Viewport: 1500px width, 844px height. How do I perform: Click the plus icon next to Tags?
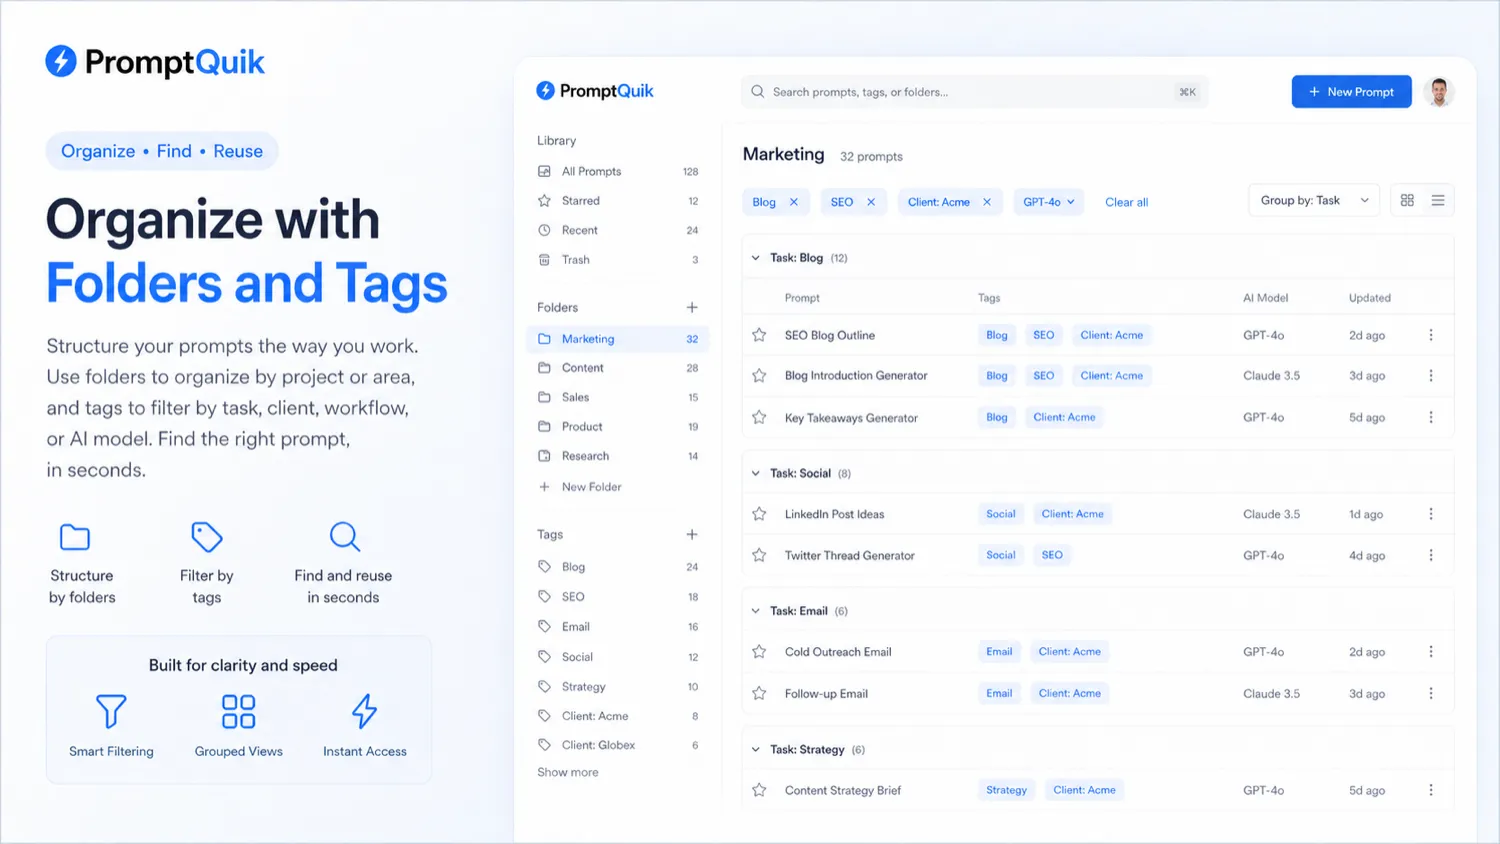(x=692, y=534)
